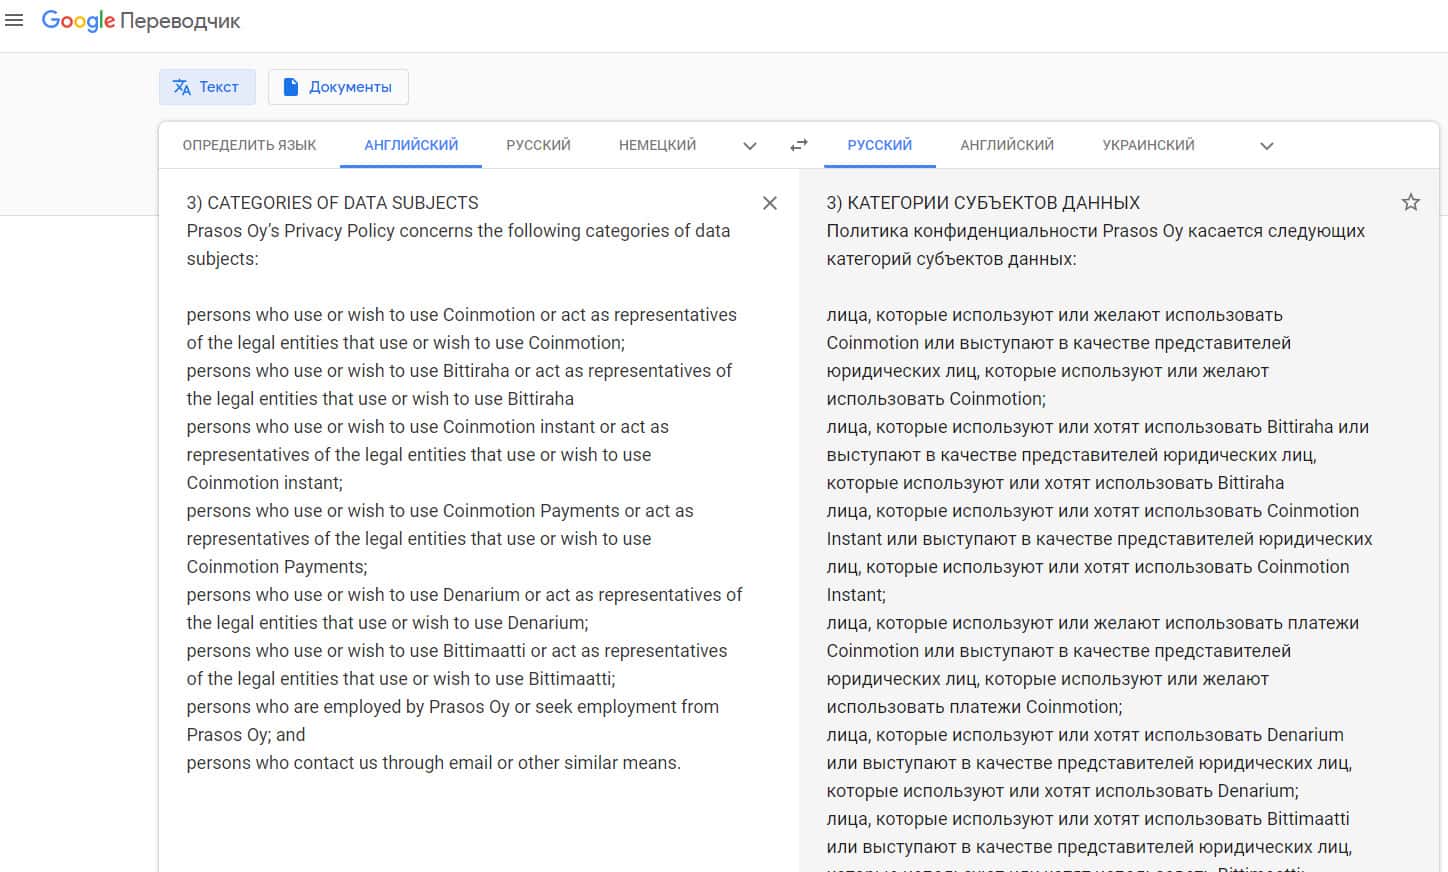Viewport: 1448px width, 872px height.
Task: Click source line 'the legal entities that use or wish to use Bittiraha'
Action: (380, 399)
